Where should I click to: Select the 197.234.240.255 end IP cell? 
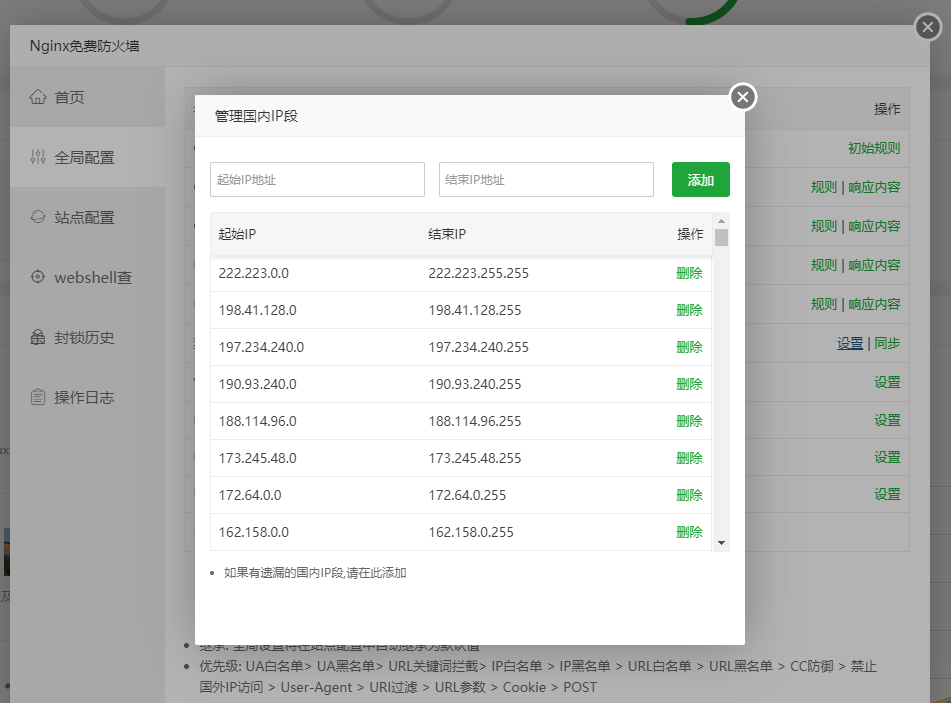(x=479, y=347)
